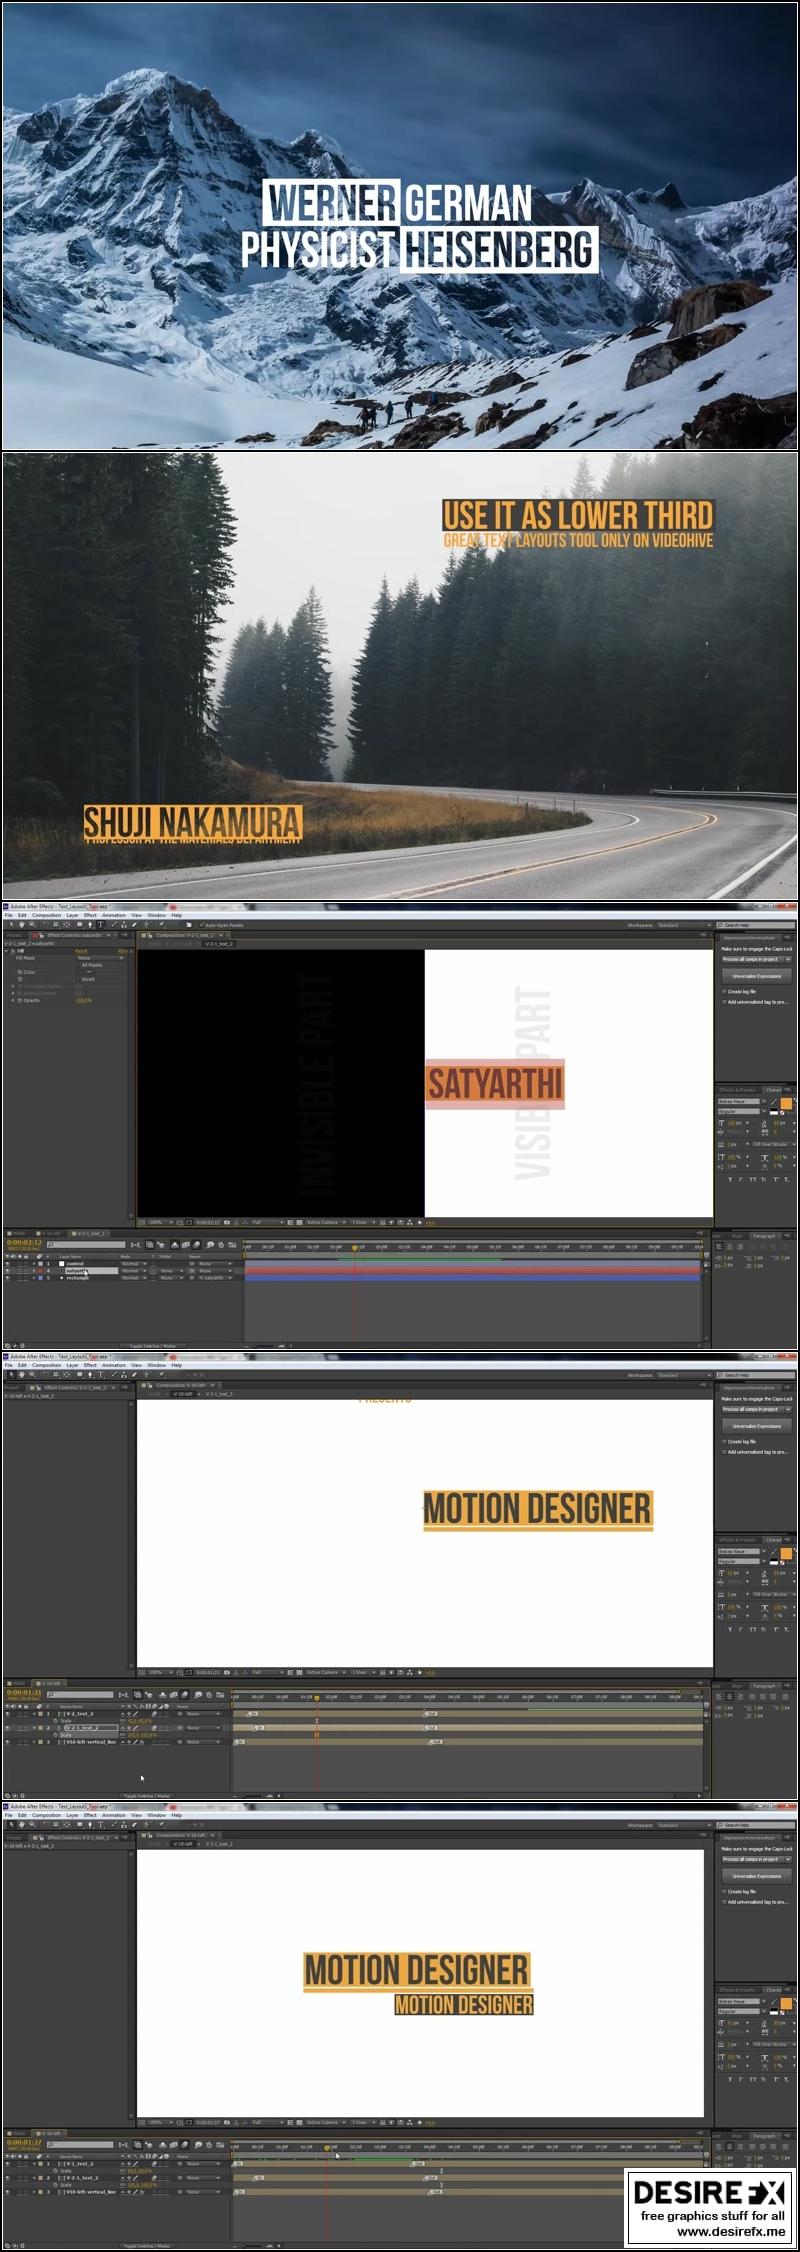Image resolution: width=800 pixels, height=2252 pixels.
Task: Apply Superscript in SATYARTHI window Character panel
Action: coord(776,1180)
